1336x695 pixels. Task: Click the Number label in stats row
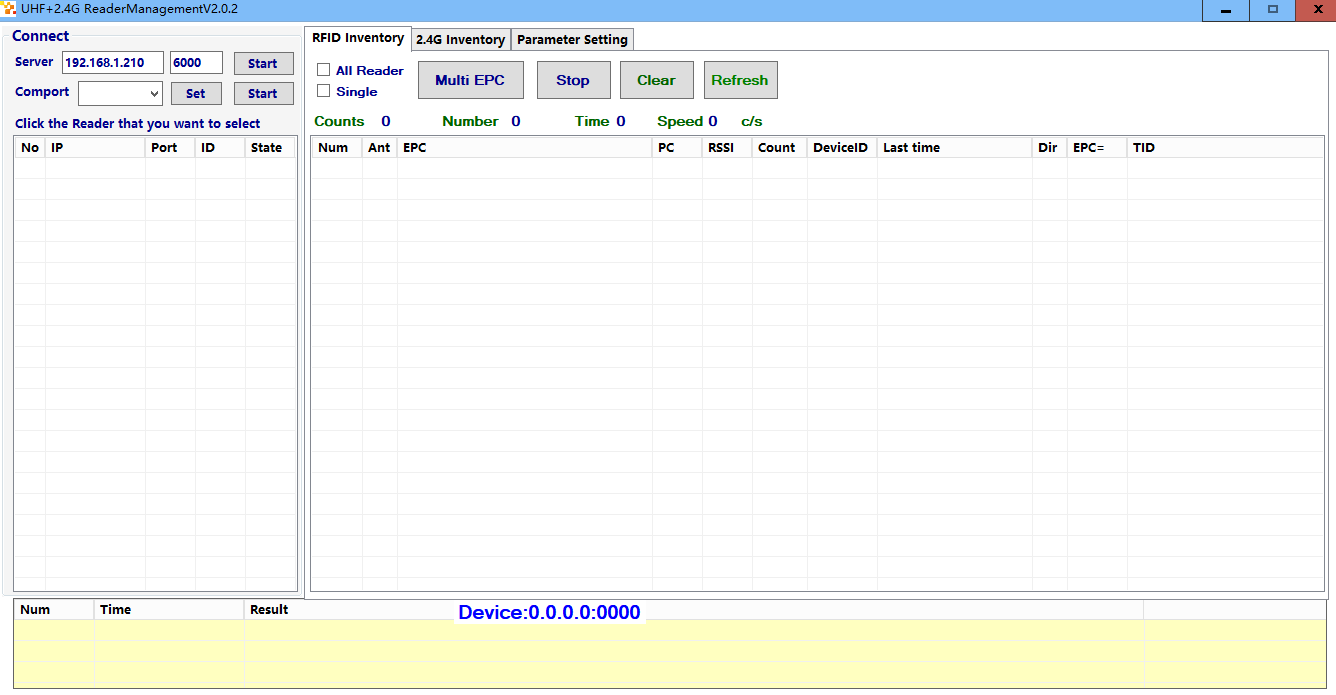470,121
